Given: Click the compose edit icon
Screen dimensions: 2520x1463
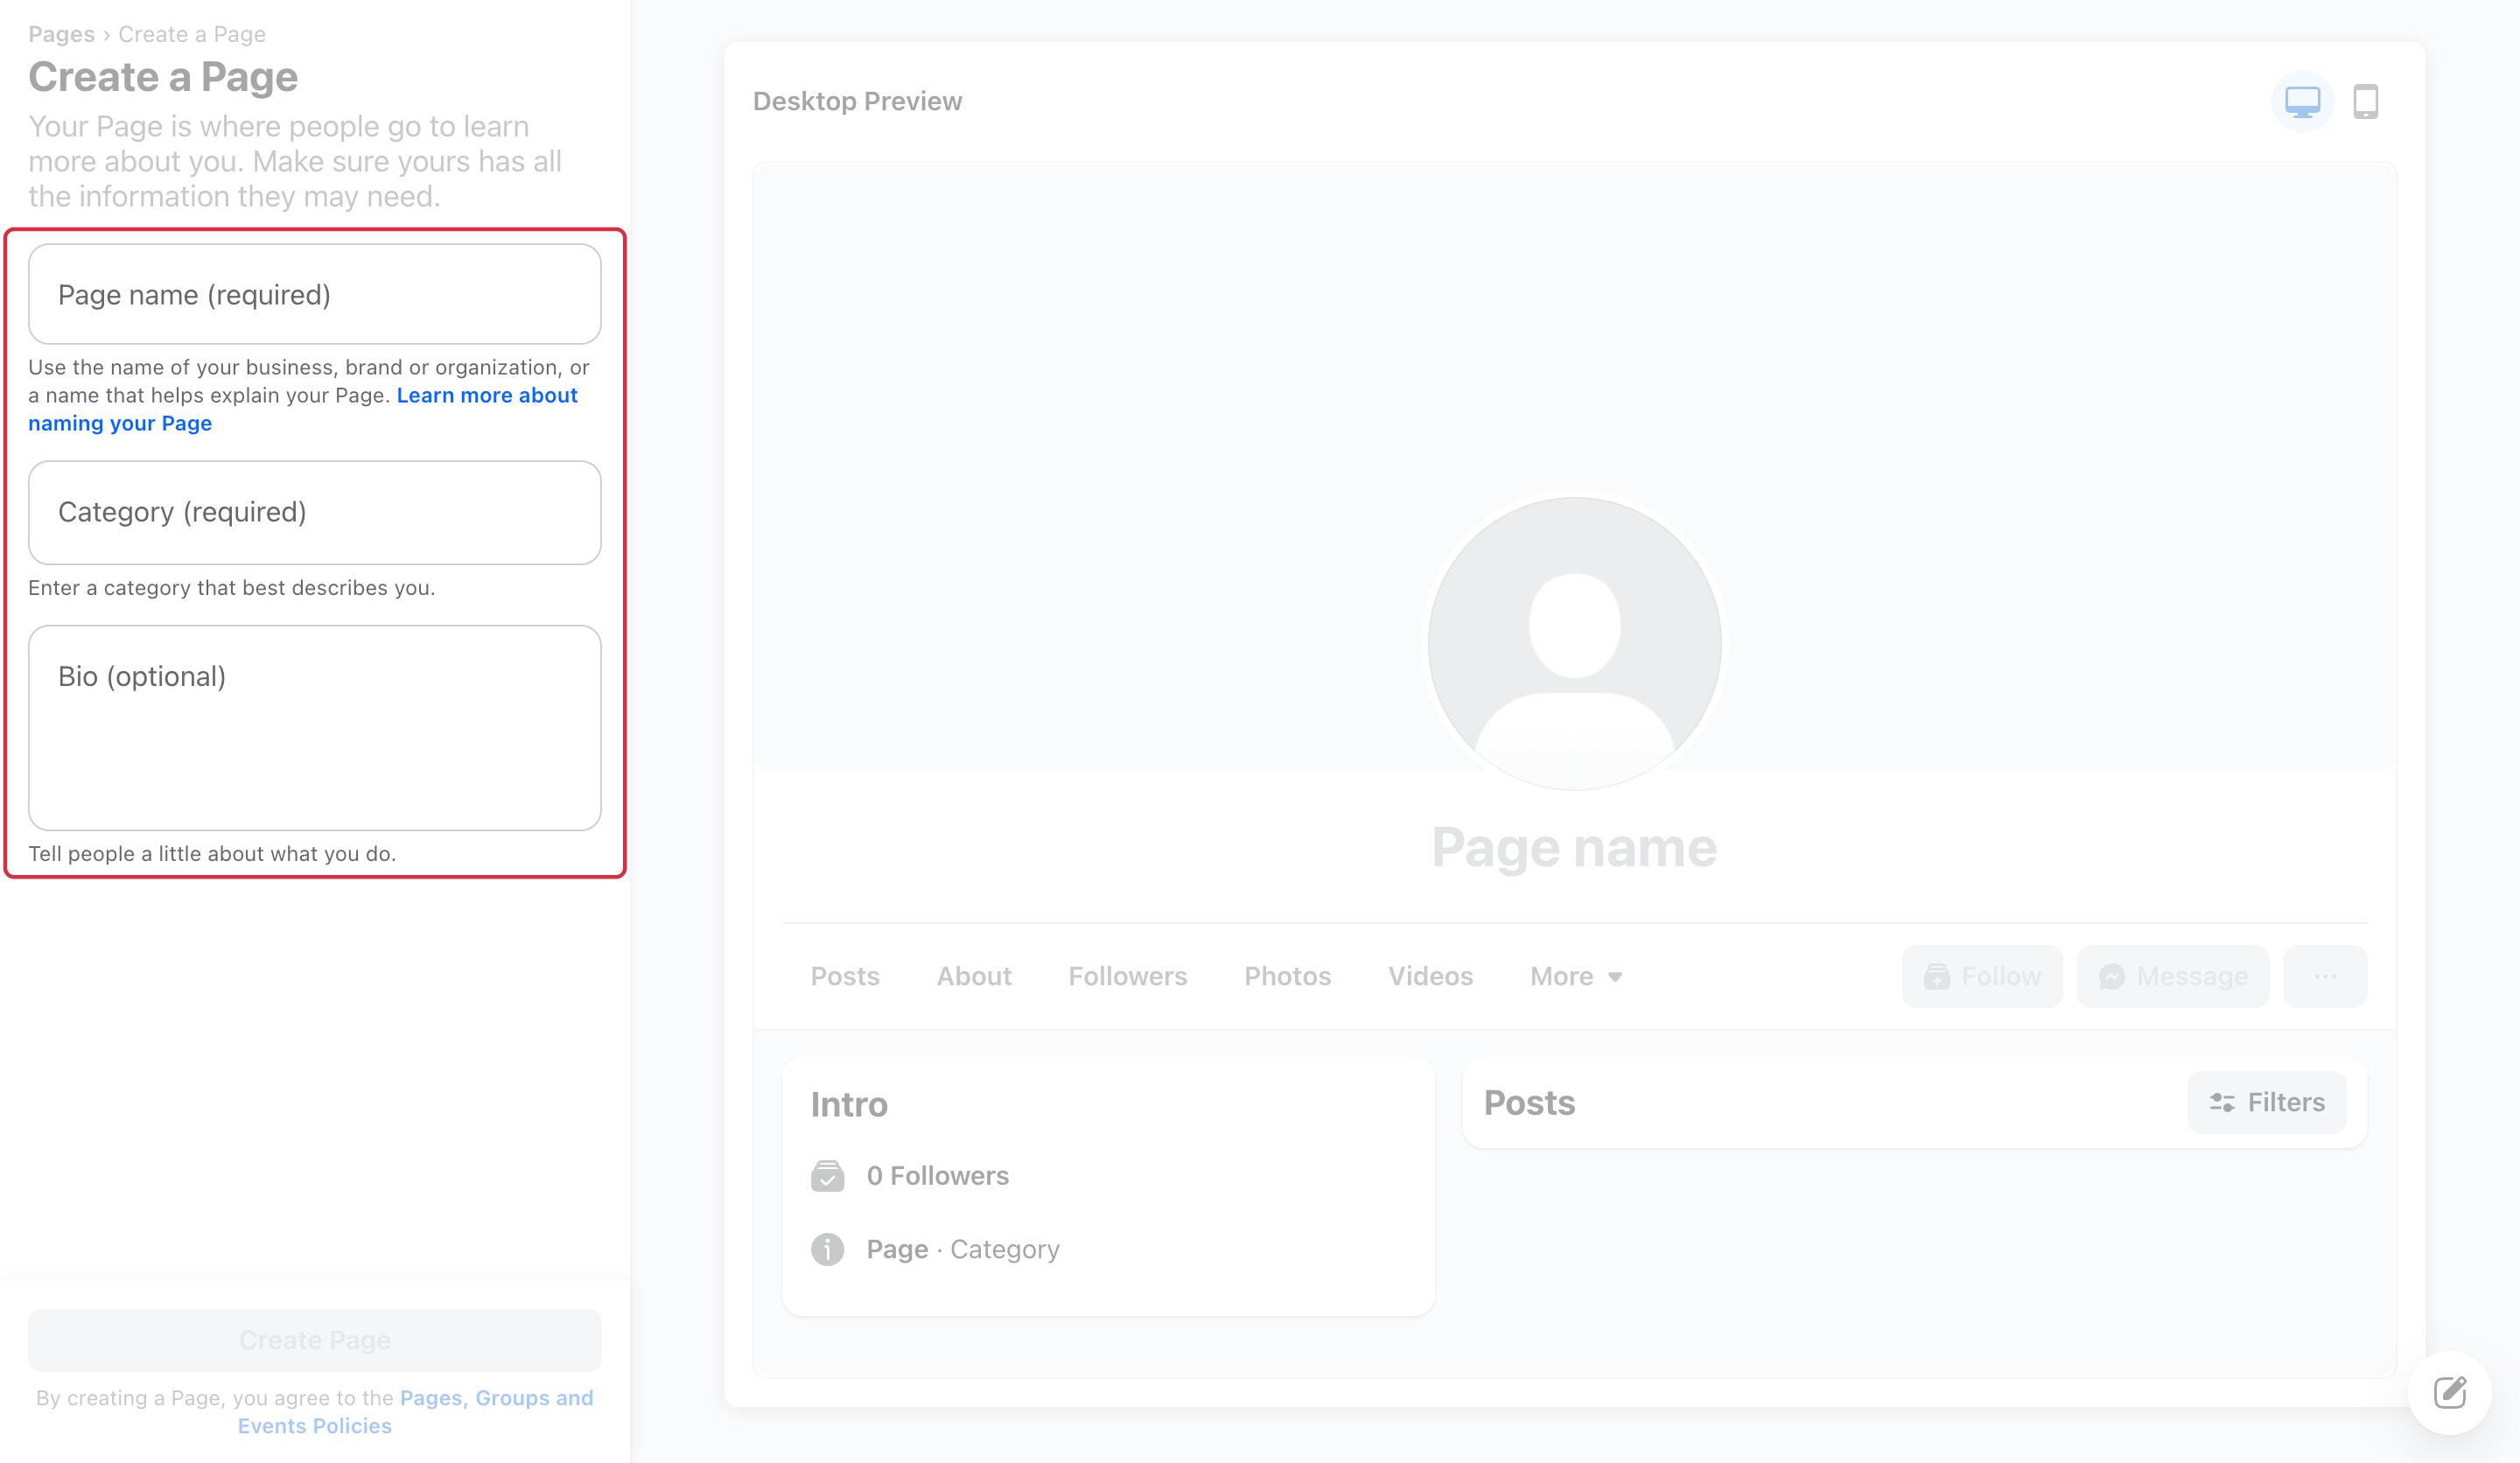Looking at the screenshot, I should 2450,1392.
